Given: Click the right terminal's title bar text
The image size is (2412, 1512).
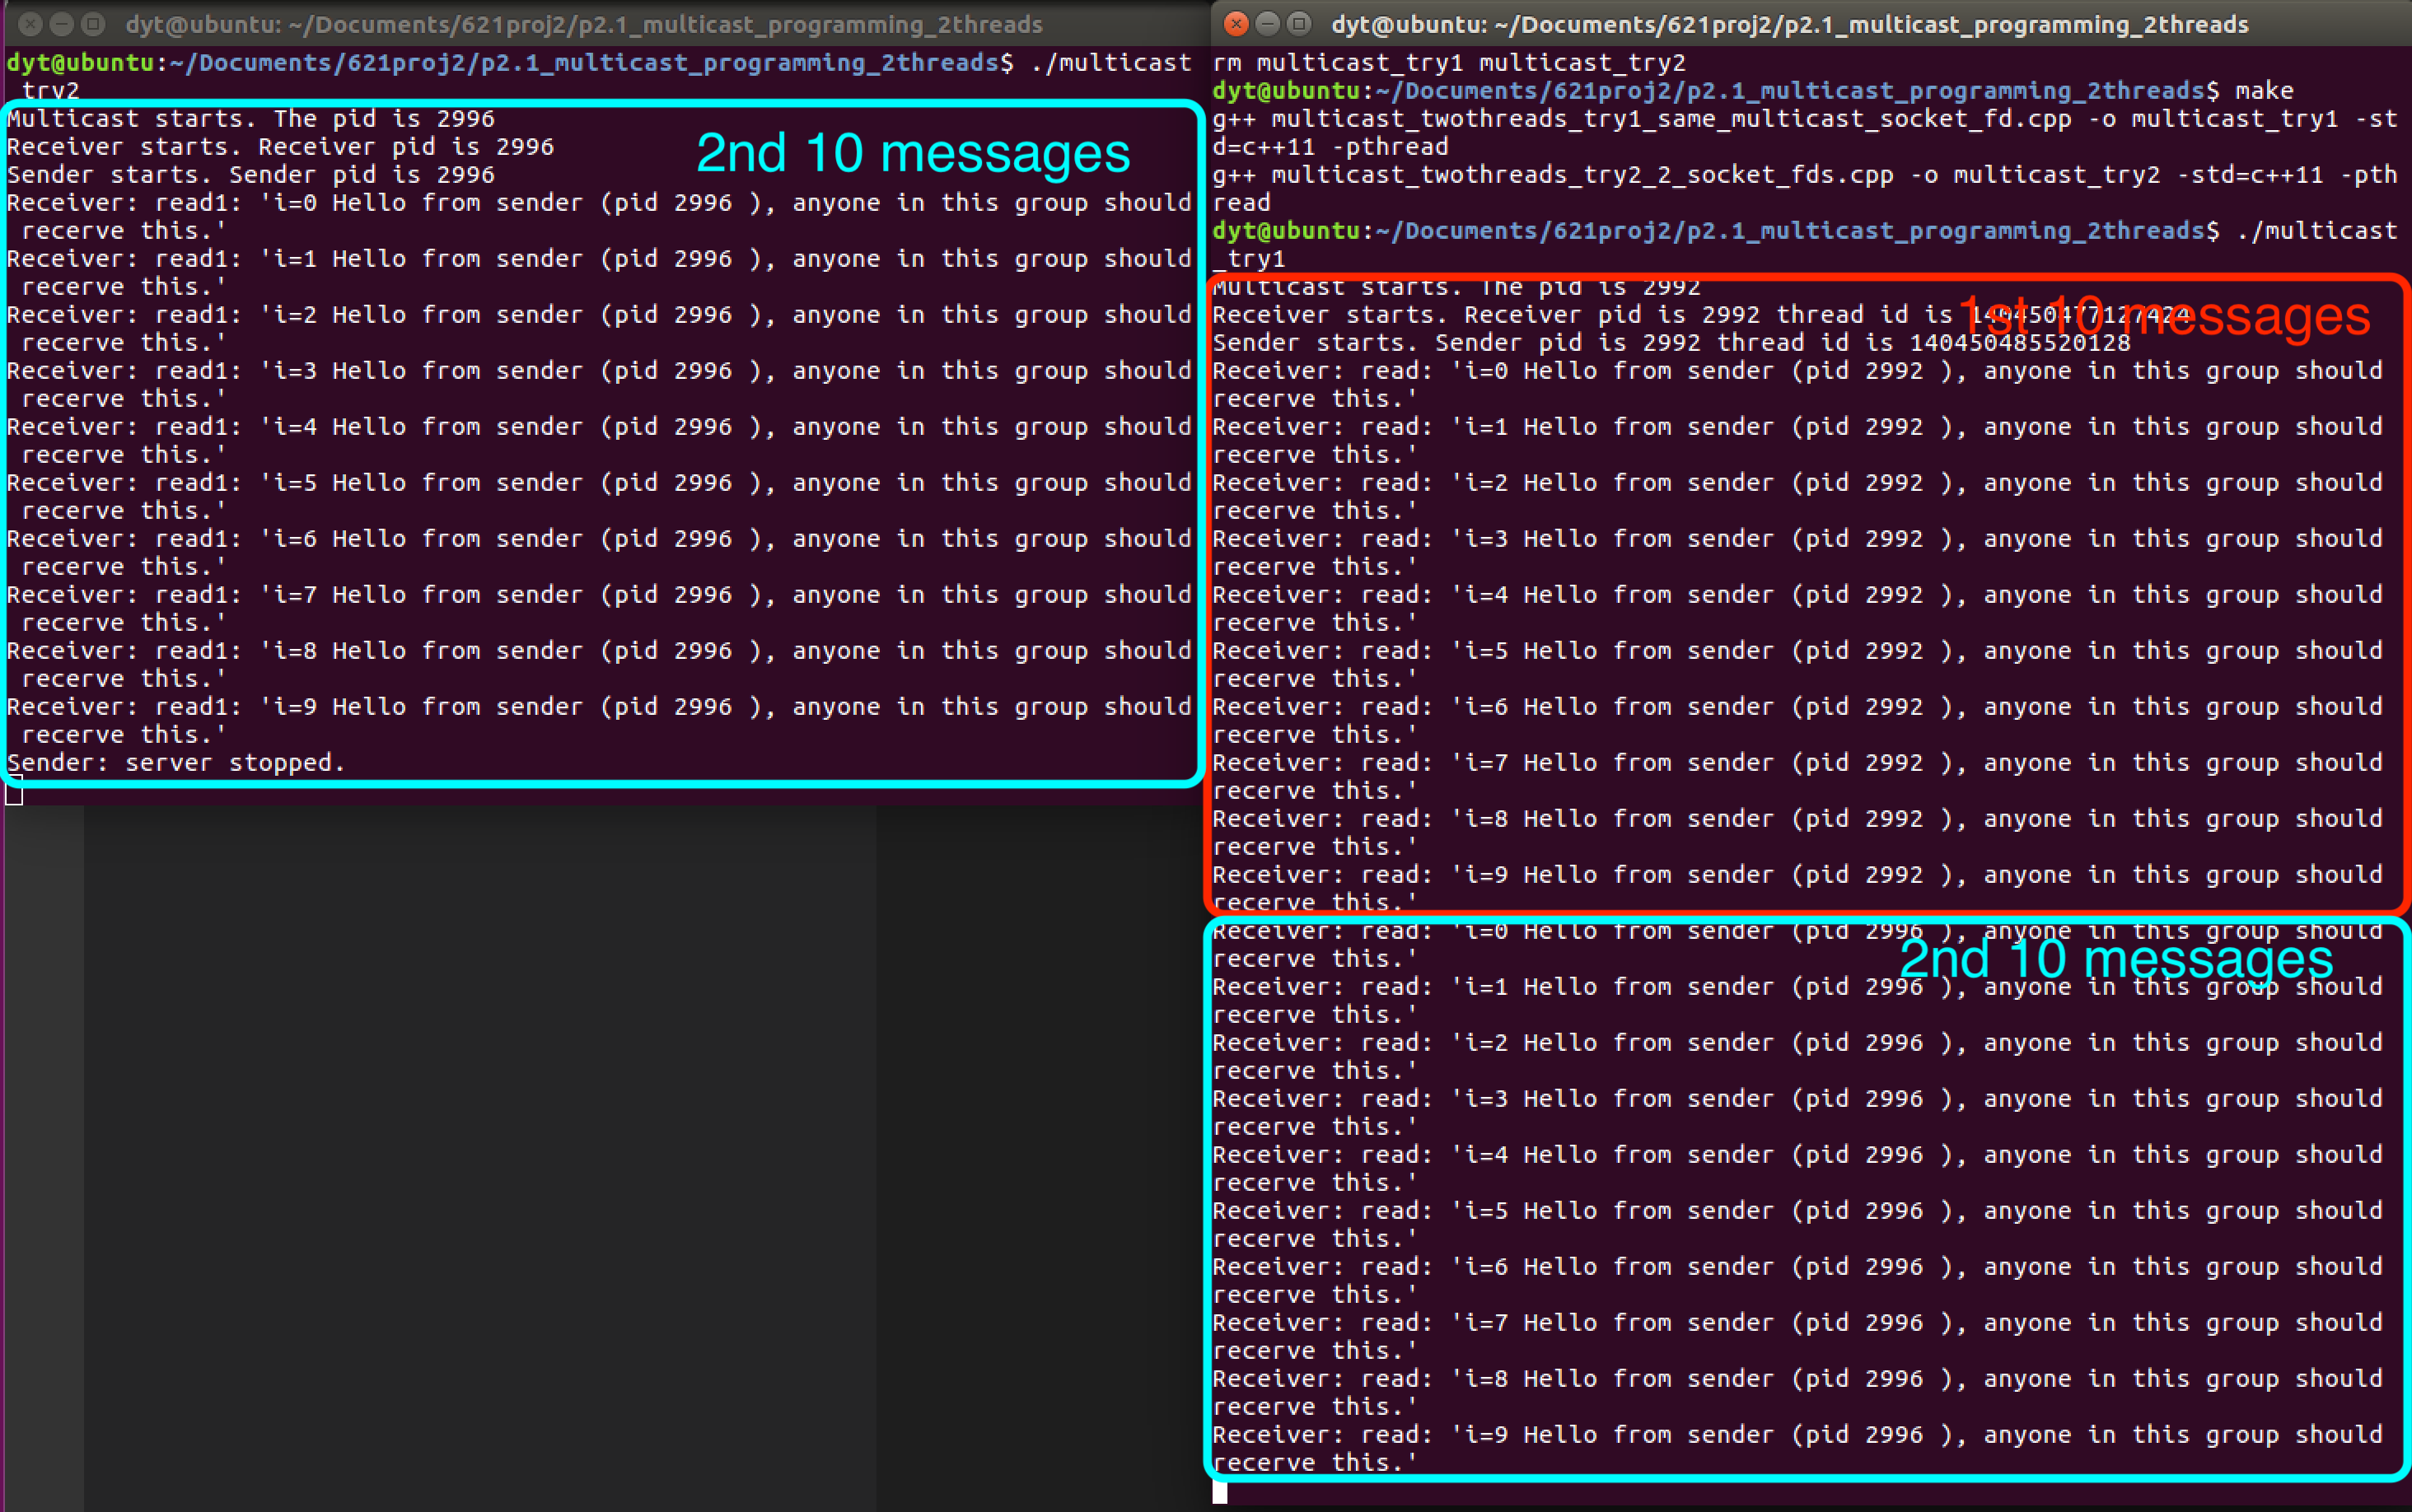Looking at the screenshot, I should click(1788, 24).
